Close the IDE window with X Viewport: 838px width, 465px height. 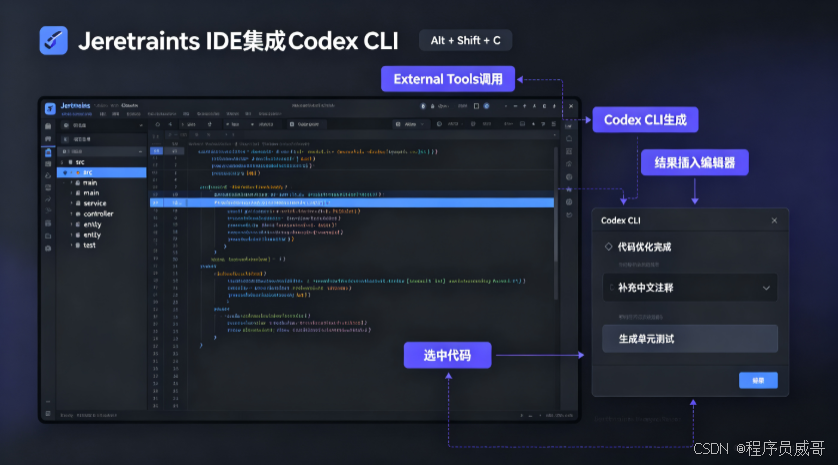(x=571, y=106)
